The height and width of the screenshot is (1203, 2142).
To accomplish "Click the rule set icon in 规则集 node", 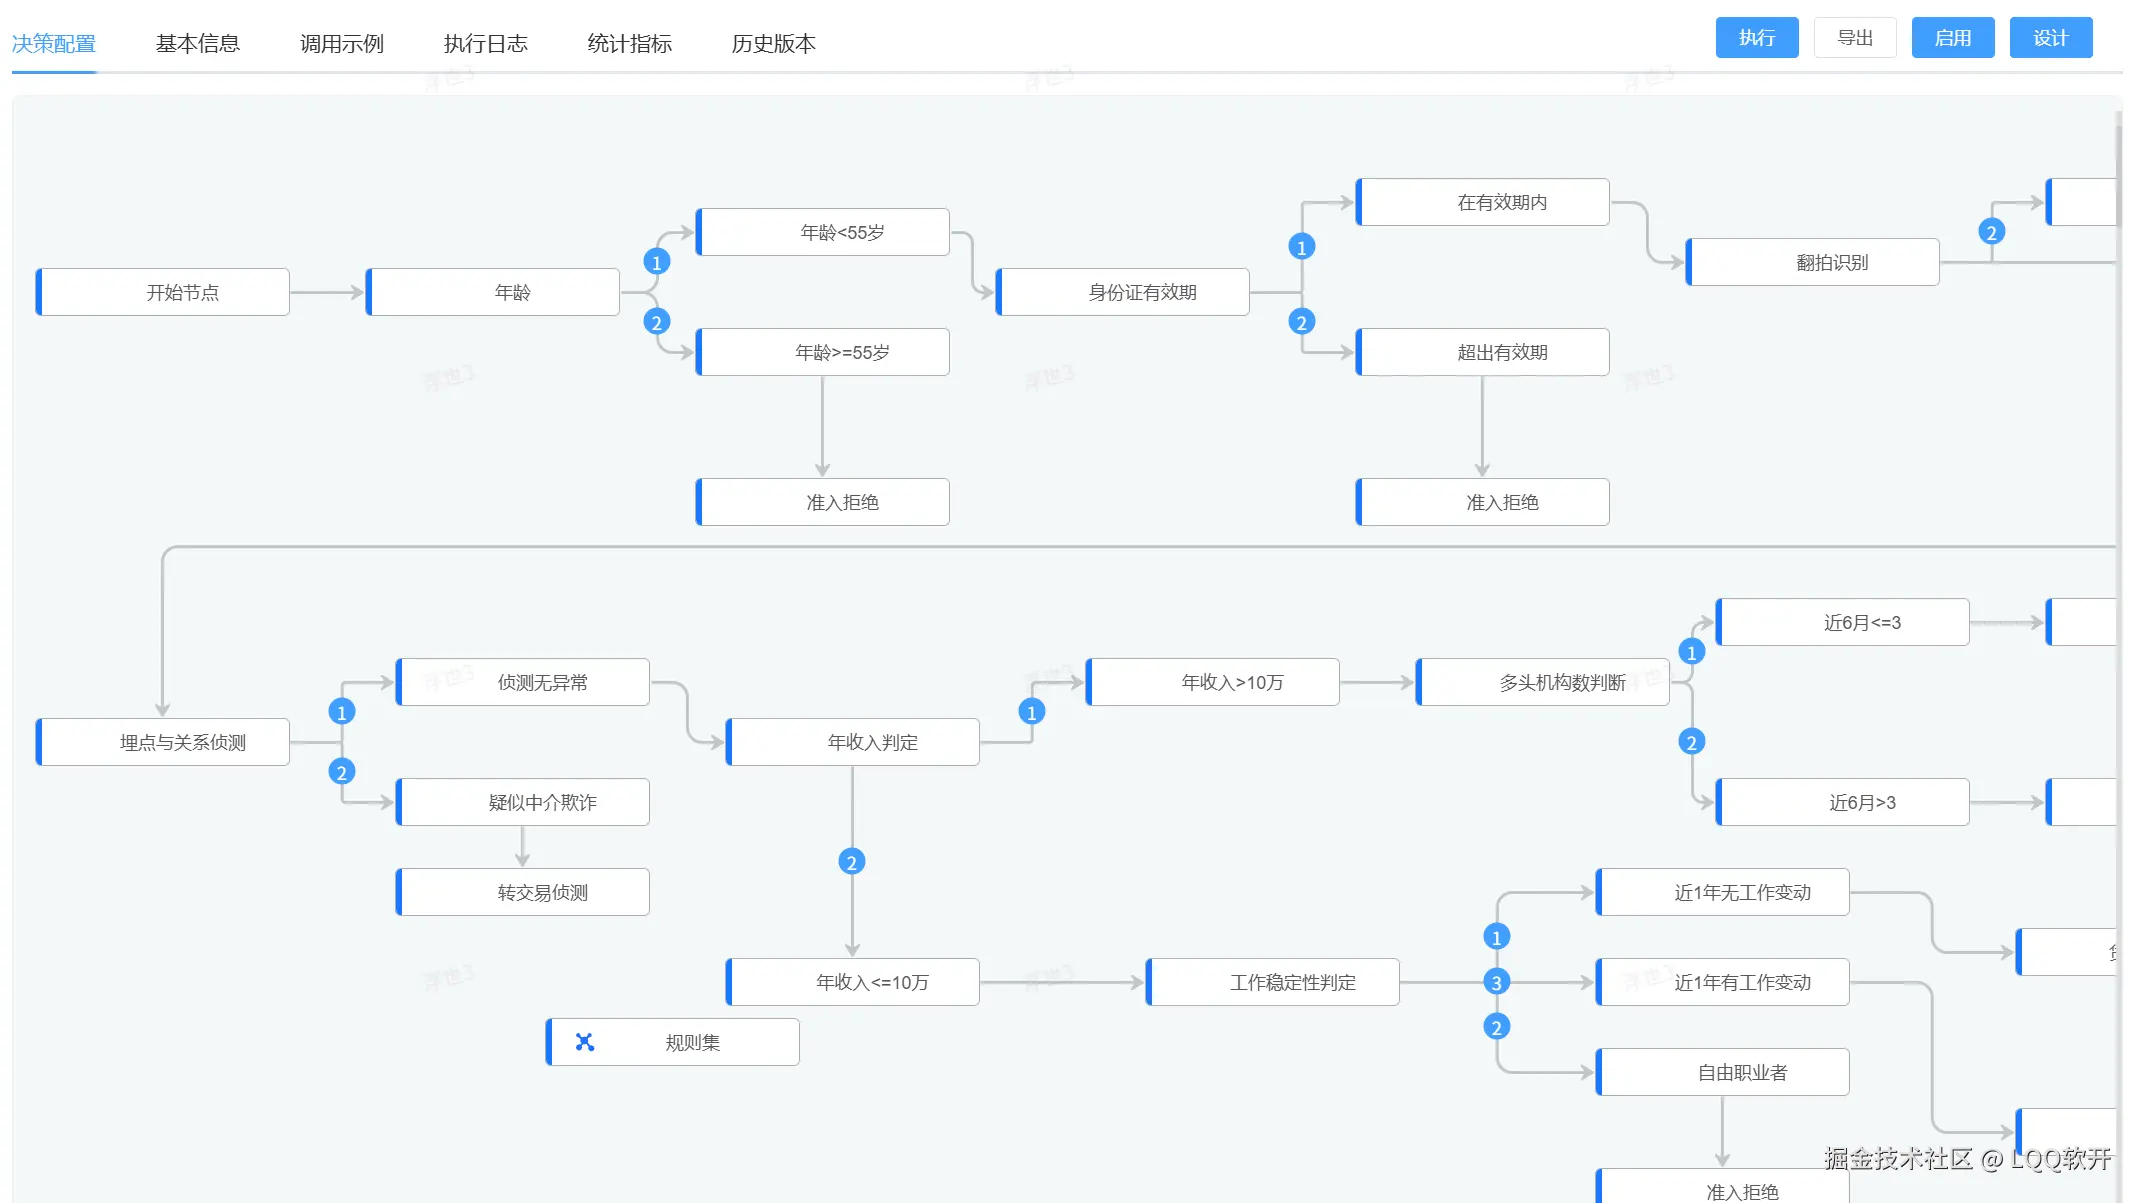I will point(585,1042).
